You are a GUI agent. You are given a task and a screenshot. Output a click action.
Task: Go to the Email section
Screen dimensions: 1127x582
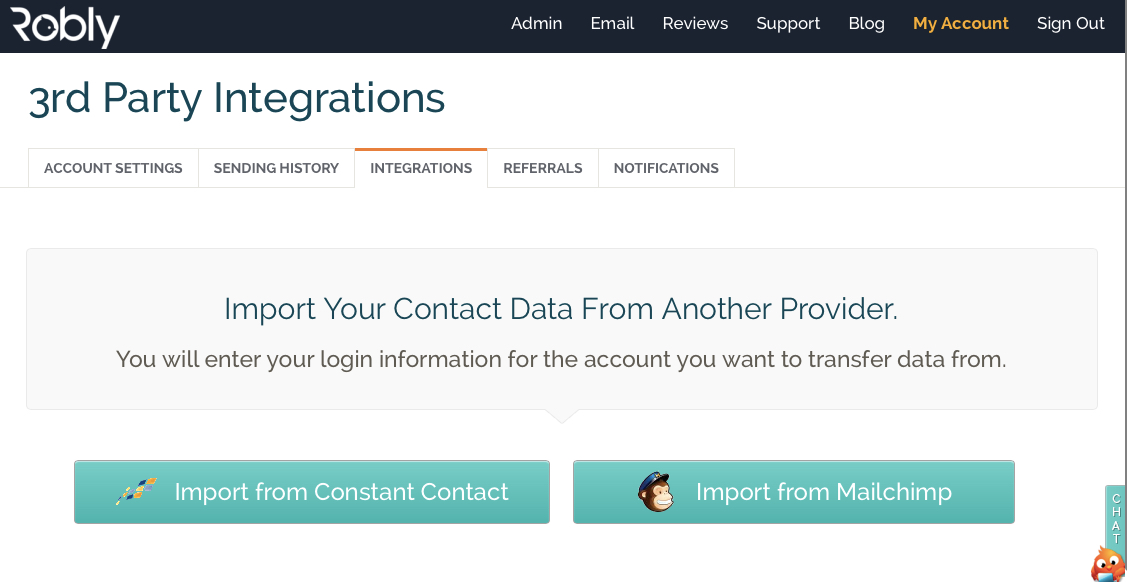click(x=612, y=23)
